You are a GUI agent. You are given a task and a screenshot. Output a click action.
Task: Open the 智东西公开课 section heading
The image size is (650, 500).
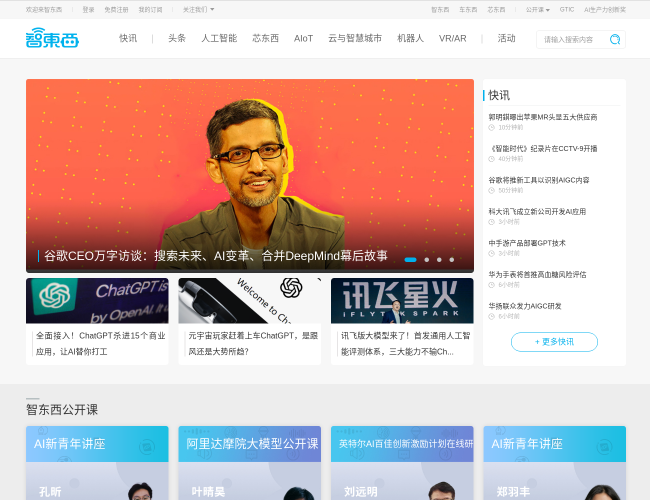point(62,410)
